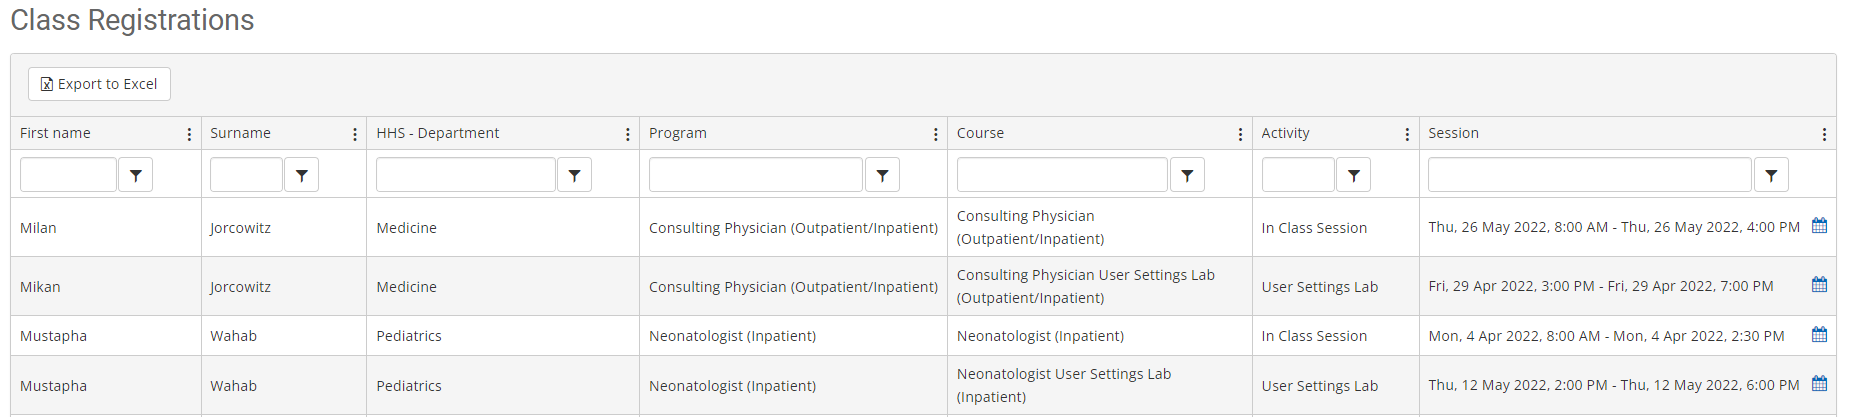Open calendar icon for the 26 May 2022 session
The width and height of the screenshot is (1853, 417).
[1819, 226]
